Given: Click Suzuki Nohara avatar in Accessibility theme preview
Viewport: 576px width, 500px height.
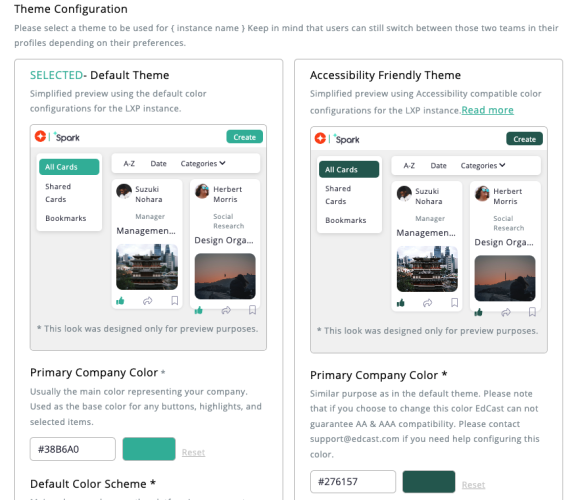Looking at the screenshot, I should pyautogui.click(x=404, y=193).
